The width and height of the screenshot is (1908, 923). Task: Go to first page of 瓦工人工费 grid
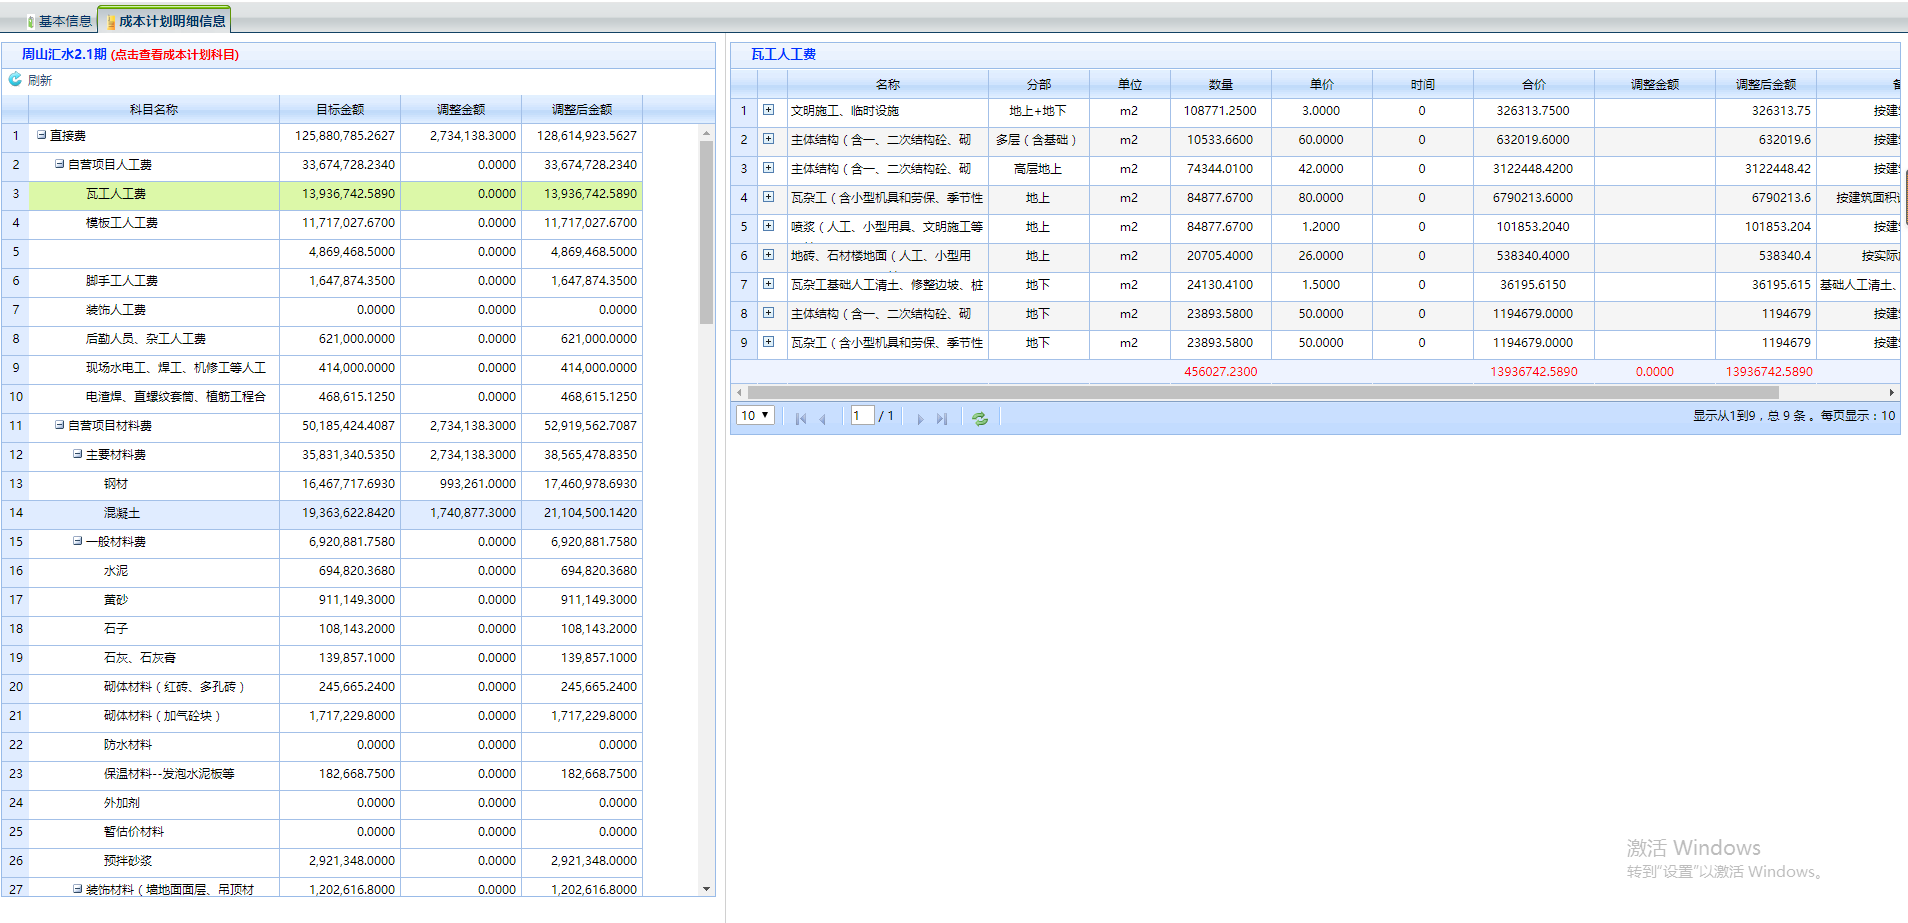[x=800, y=418]
